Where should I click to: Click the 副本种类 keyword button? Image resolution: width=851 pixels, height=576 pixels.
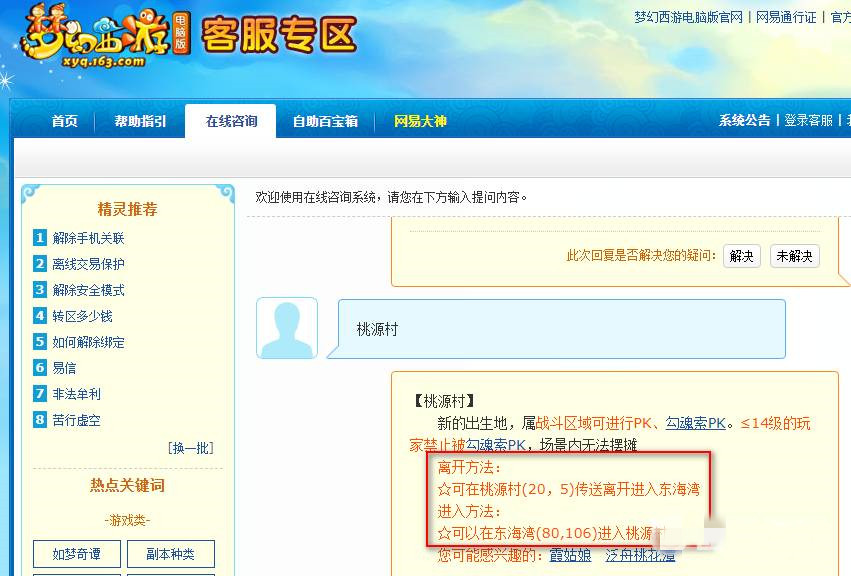pos(173,554)
